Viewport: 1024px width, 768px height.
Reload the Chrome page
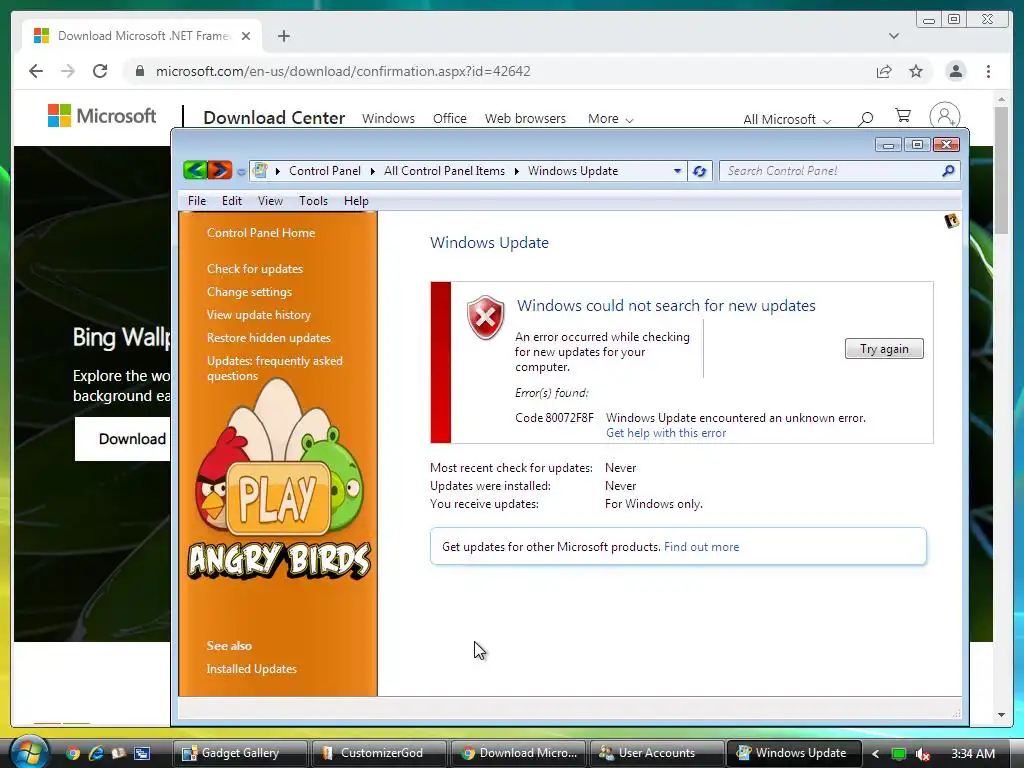(100, 71)
